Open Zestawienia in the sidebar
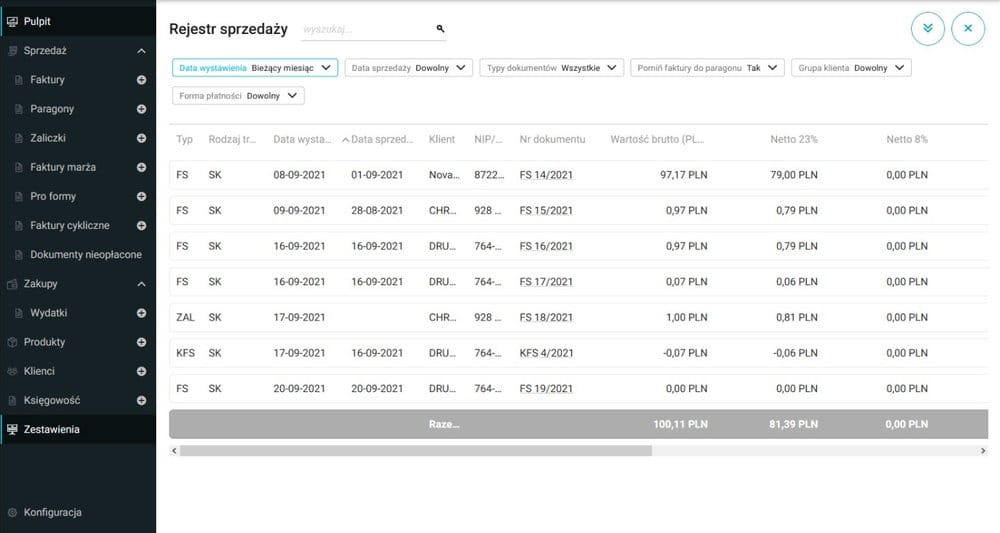The height and width of the screenshot is (533, 1000). pos(52,430)
